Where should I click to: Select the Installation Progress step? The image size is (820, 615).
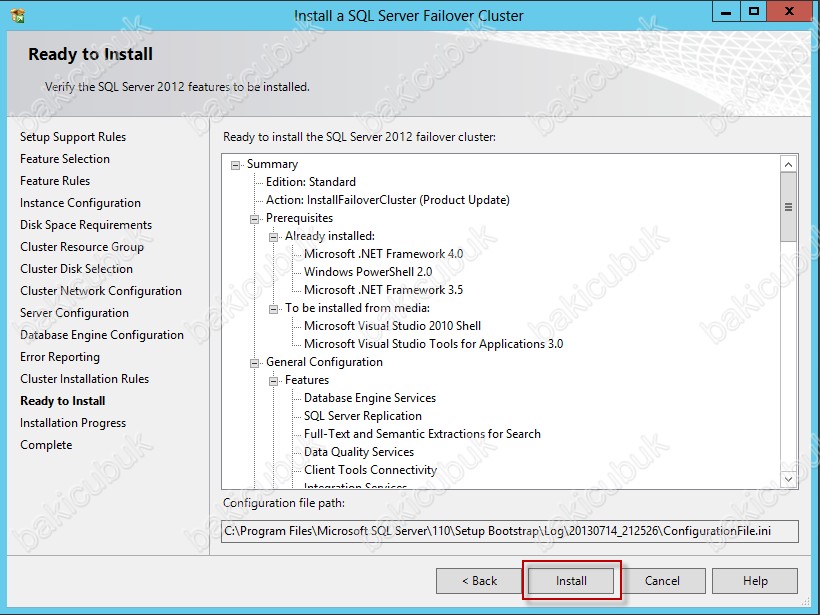click(x=73, y=423)
